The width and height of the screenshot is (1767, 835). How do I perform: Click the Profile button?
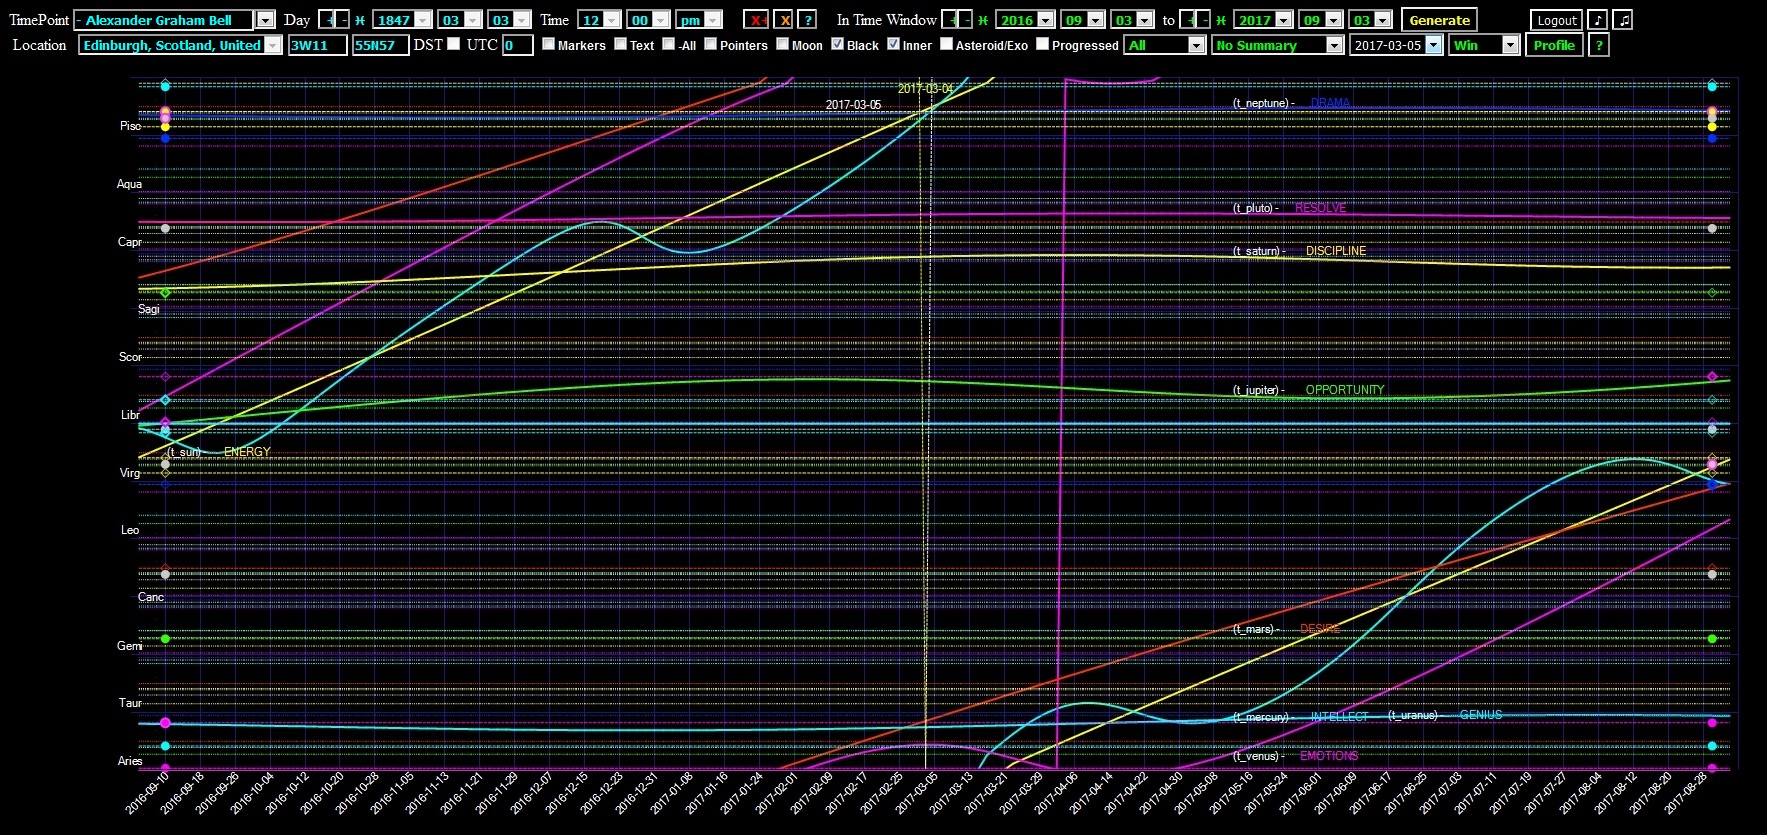click(1554, 45)
